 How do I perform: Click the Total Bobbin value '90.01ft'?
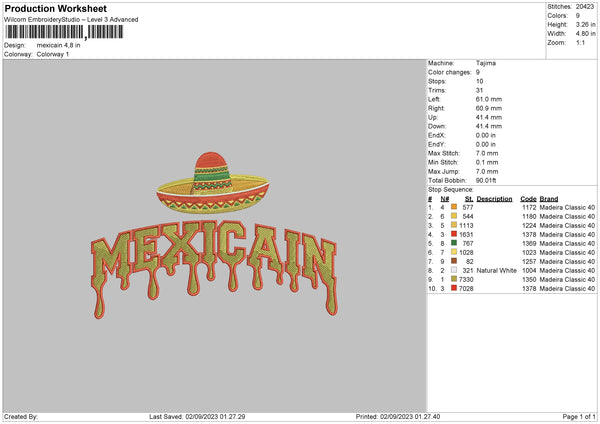click(x=486, y=180)
